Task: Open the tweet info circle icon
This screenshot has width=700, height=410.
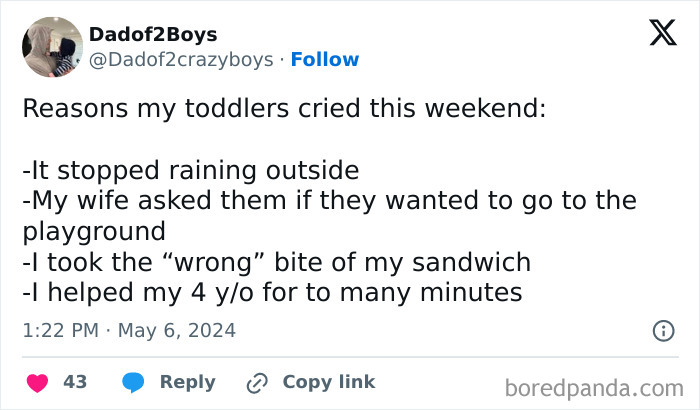Action: pos(662,329)
